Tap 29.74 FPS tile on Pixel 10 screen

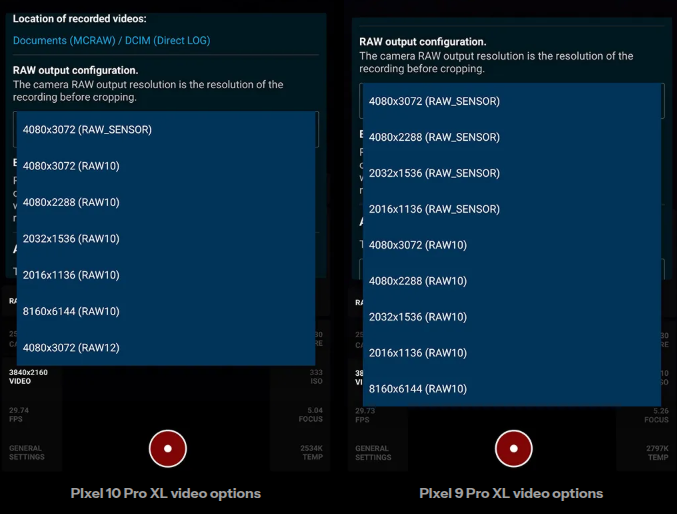pyautogui.click(x=19, y=415)
